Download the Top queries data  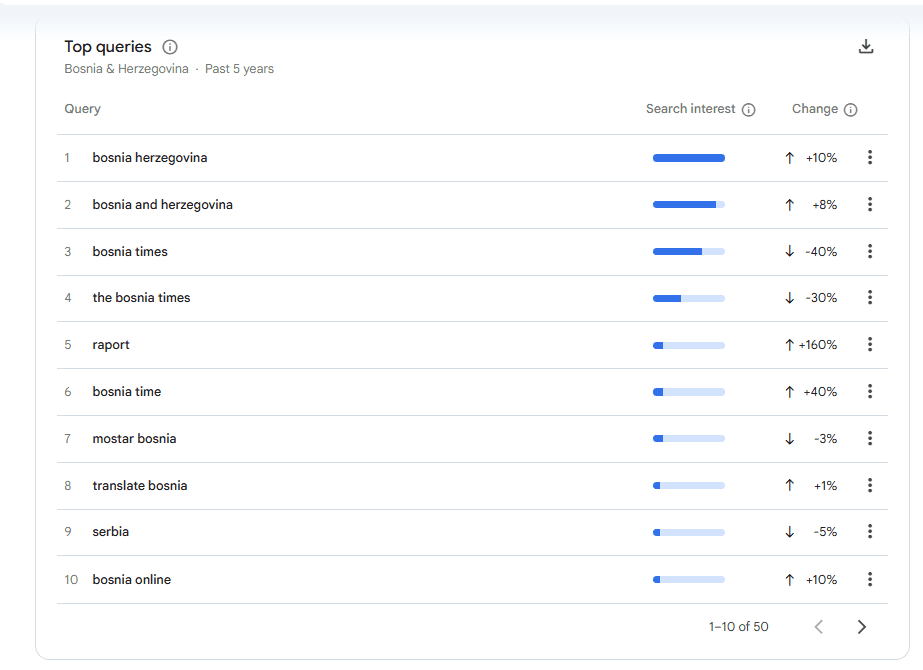[866, 47]
